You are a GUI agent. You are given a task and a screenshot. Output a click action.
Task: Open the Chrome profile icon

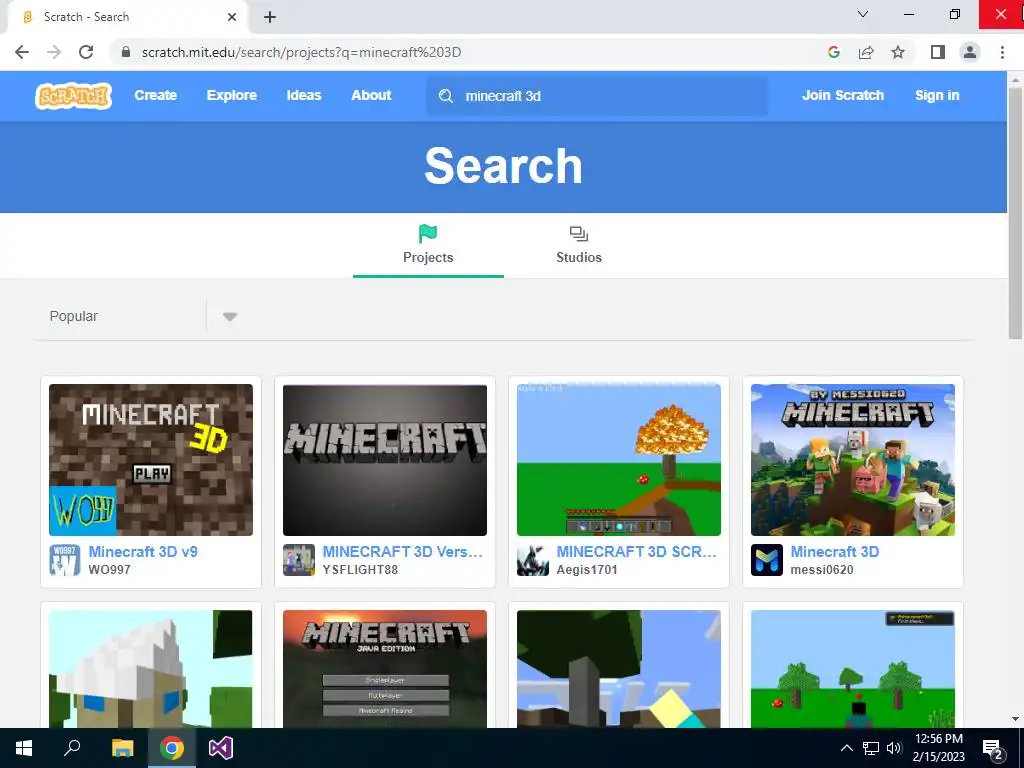(970, 52)
